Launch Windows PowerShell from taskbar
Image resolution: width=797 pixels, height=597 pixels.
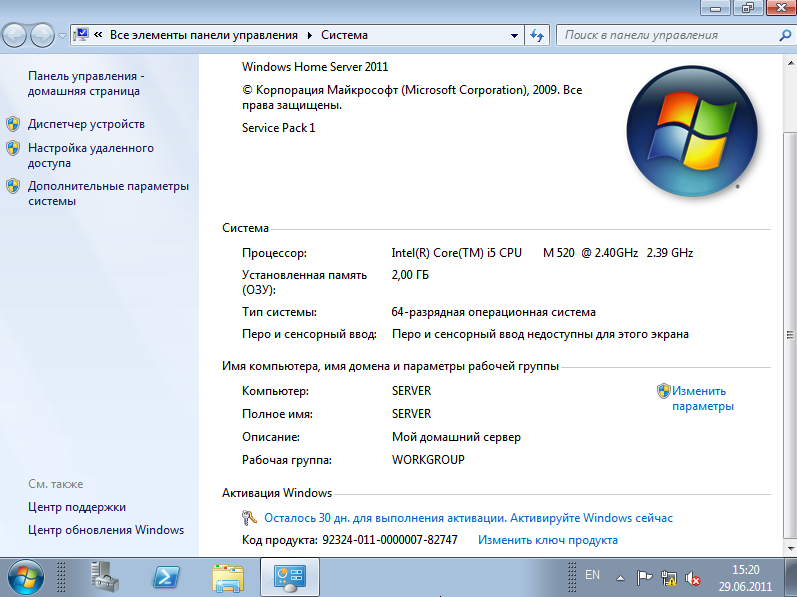point(166,577)
